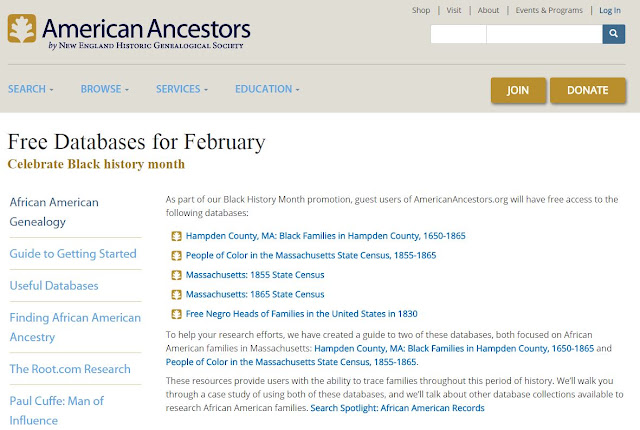The width and height of the screenshot is (640, 430).
Task: Click the icon beside Massachusetts 1865 State Census
Action: click(176, 295)
